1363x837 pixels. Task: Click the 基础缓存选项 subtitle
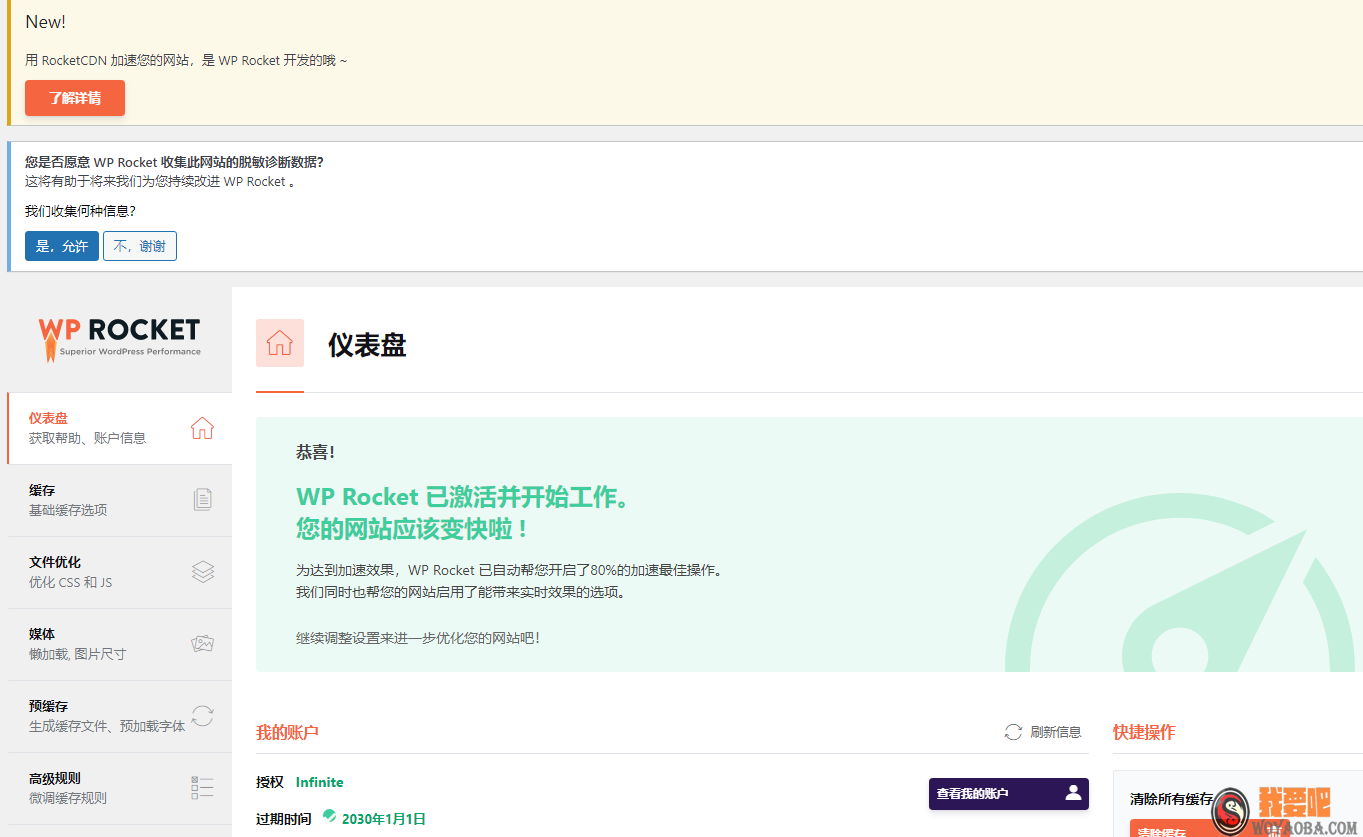(68, 510)
